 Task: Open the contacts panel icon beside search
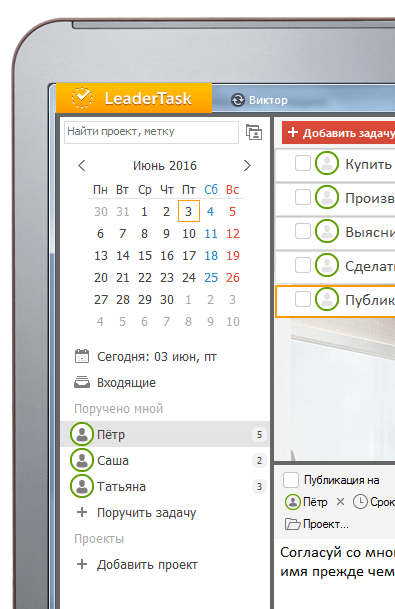pos(254,132)
